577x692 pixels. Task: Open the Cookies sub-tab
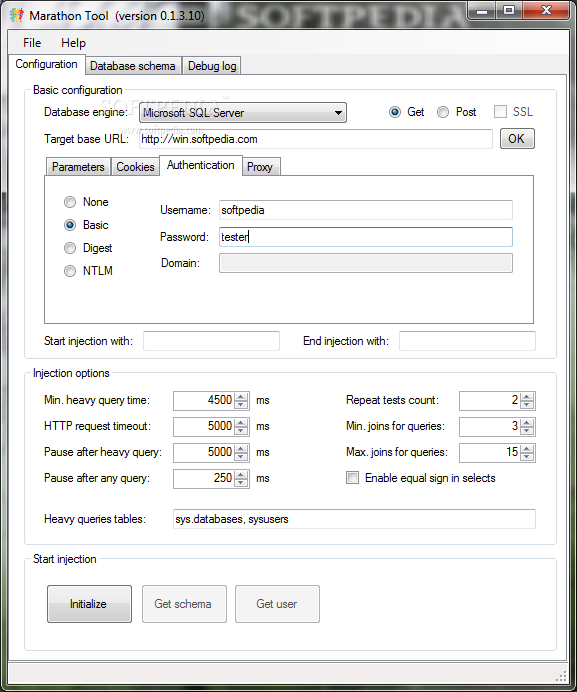[x=135, y=167]
